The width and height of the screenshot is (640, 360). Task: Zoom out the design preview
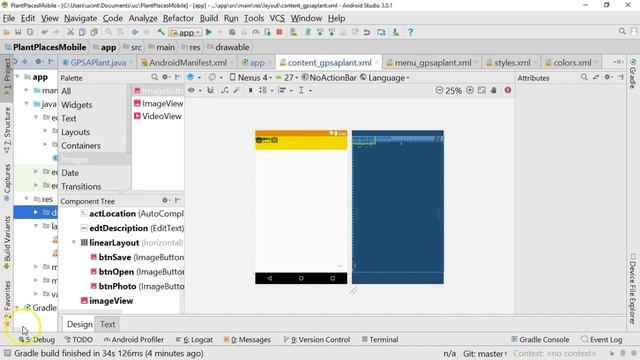pyautogui.click(x=439, y=90)
